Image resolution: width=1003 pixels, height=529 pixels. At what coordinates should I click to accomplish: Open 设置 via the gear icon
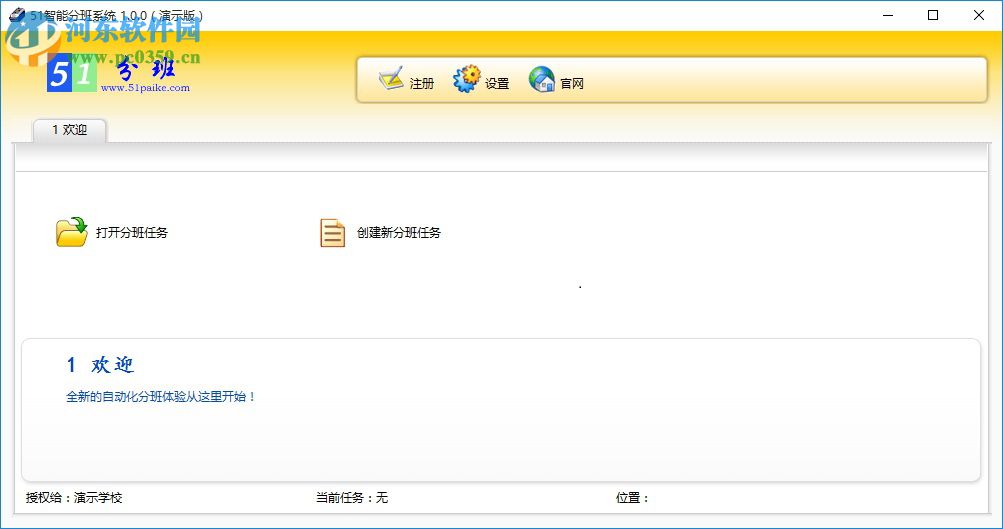(x=466, y=79)
